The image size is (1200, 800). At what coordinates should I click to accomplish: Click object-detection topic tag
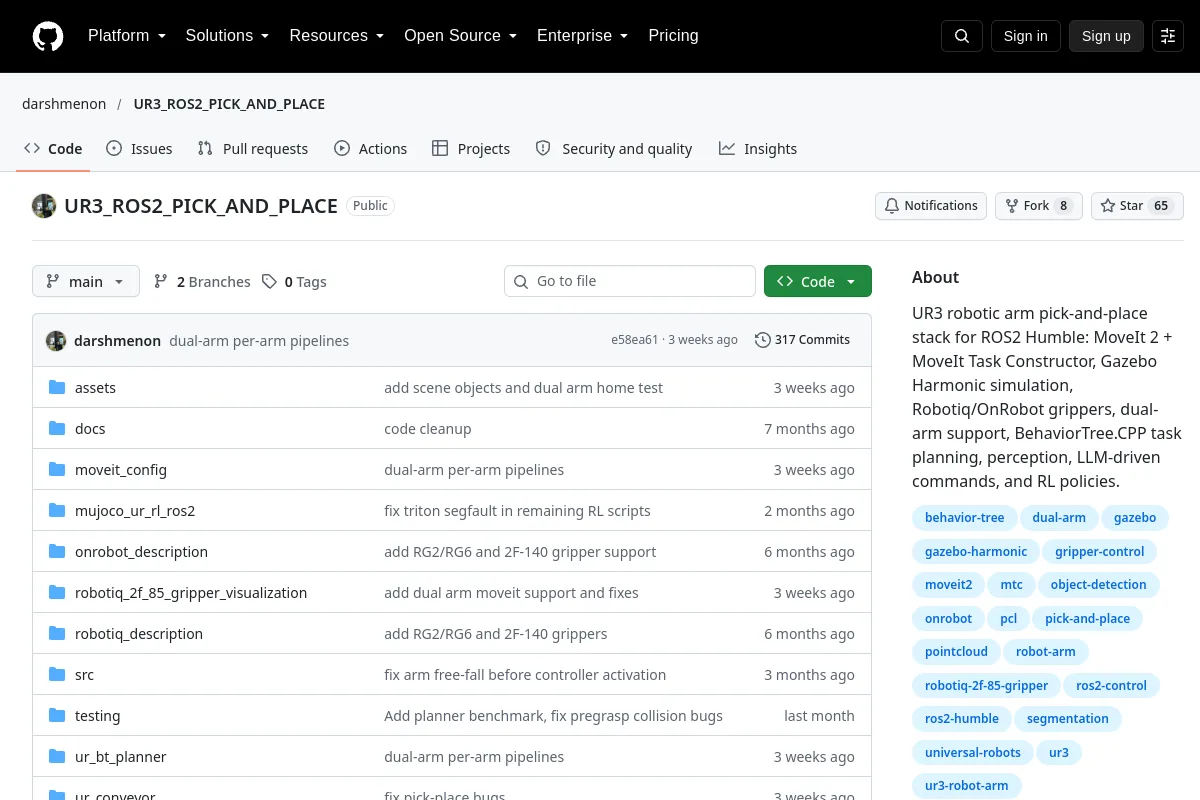[1098, 585]
